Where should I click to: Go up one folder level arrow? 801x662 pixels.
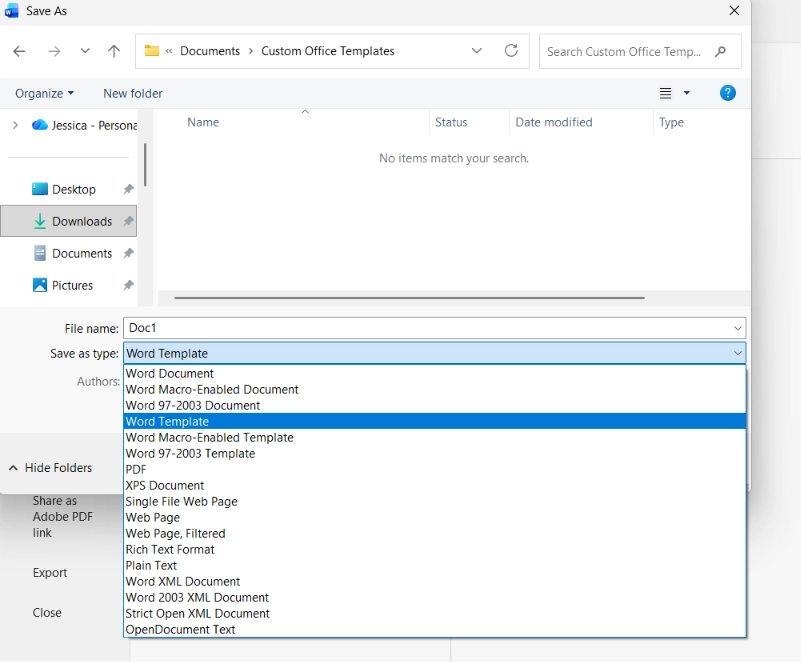pos(114,51)
